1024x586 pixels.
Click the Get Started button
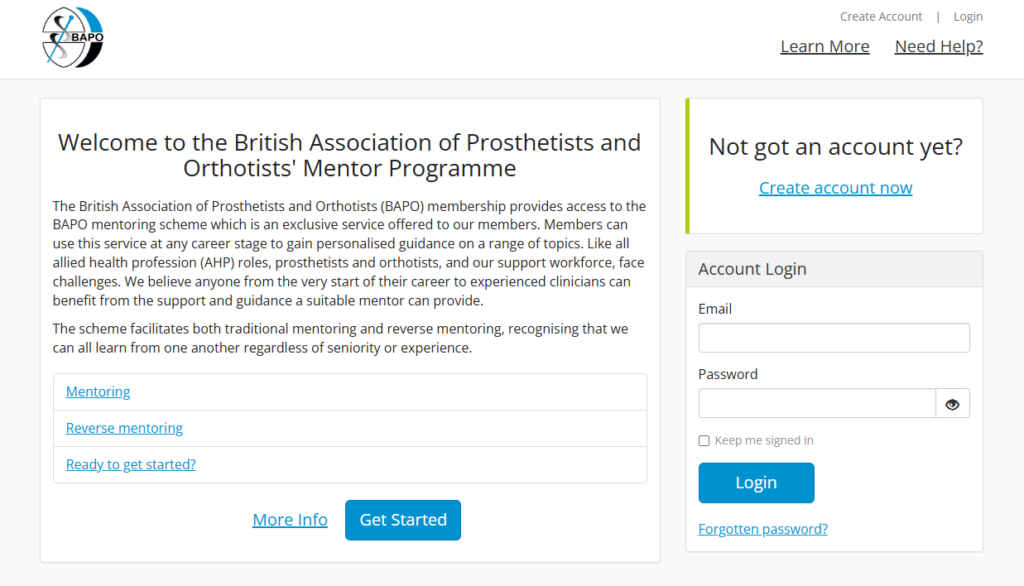point(403,520)
